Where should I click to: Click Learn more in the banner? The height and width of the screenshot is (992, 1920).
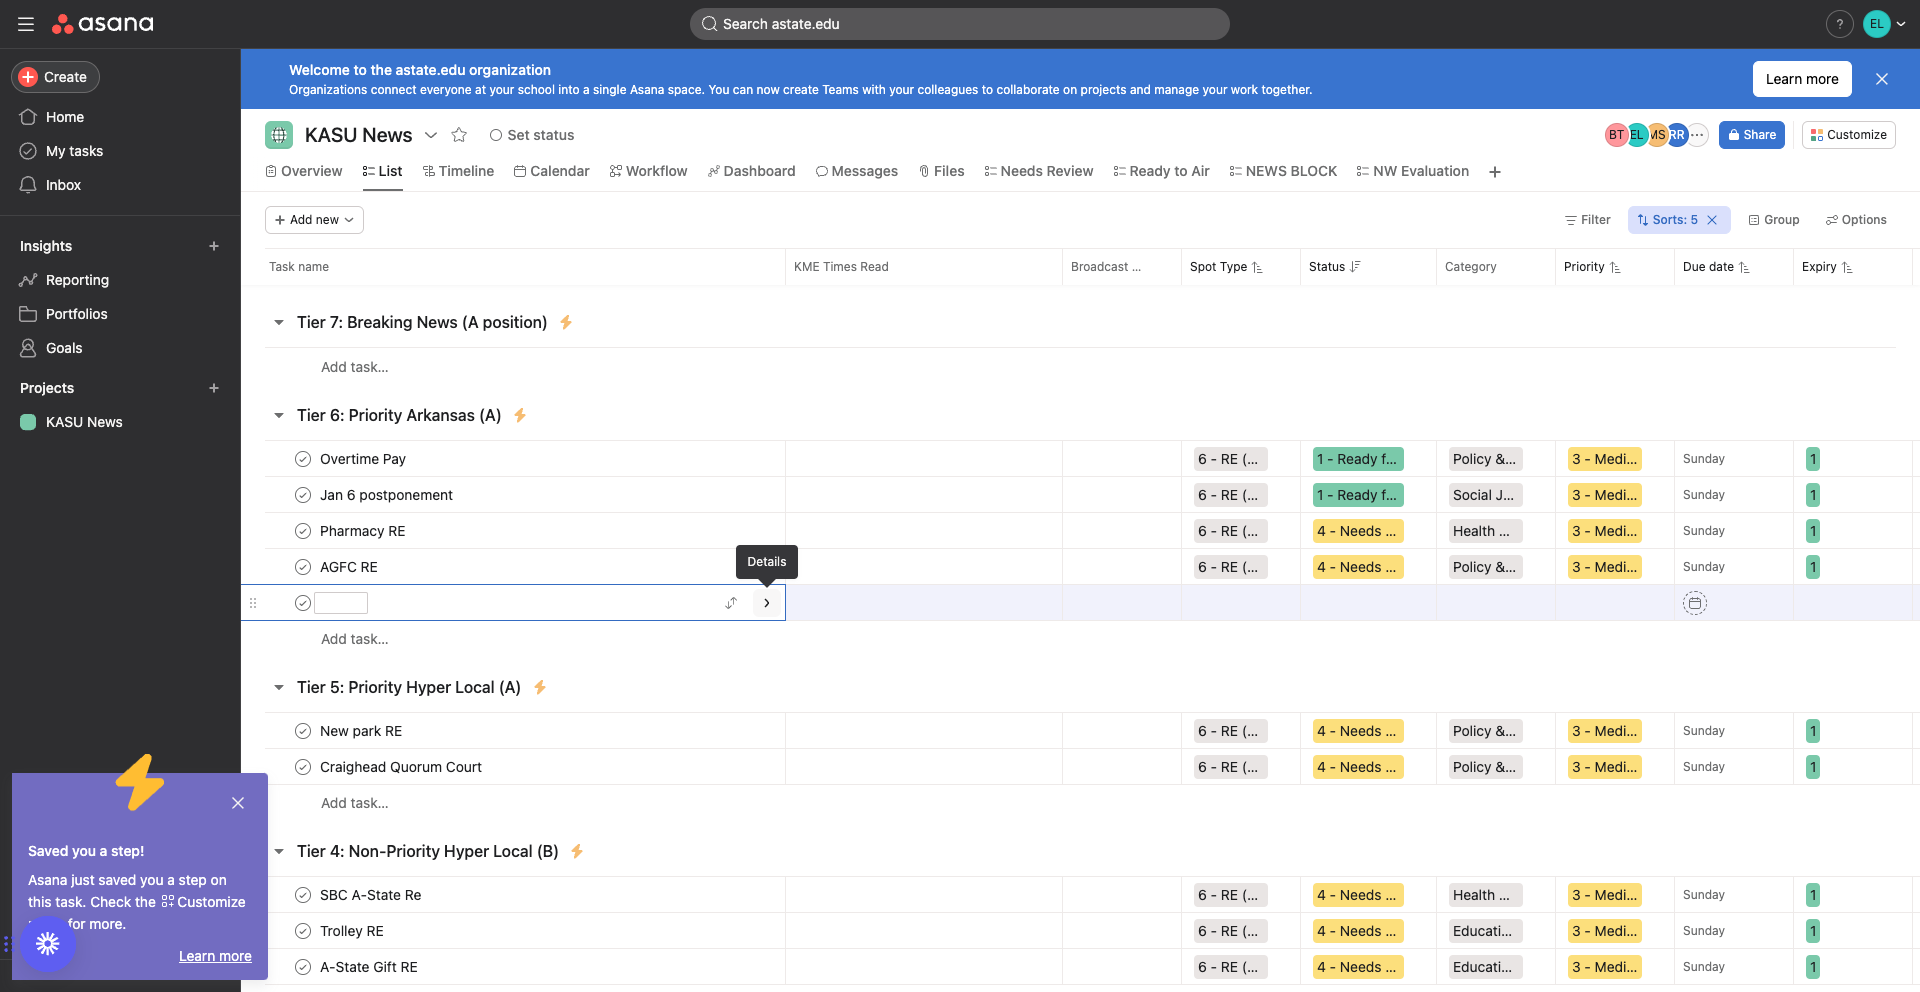(x=1802, y=79)
